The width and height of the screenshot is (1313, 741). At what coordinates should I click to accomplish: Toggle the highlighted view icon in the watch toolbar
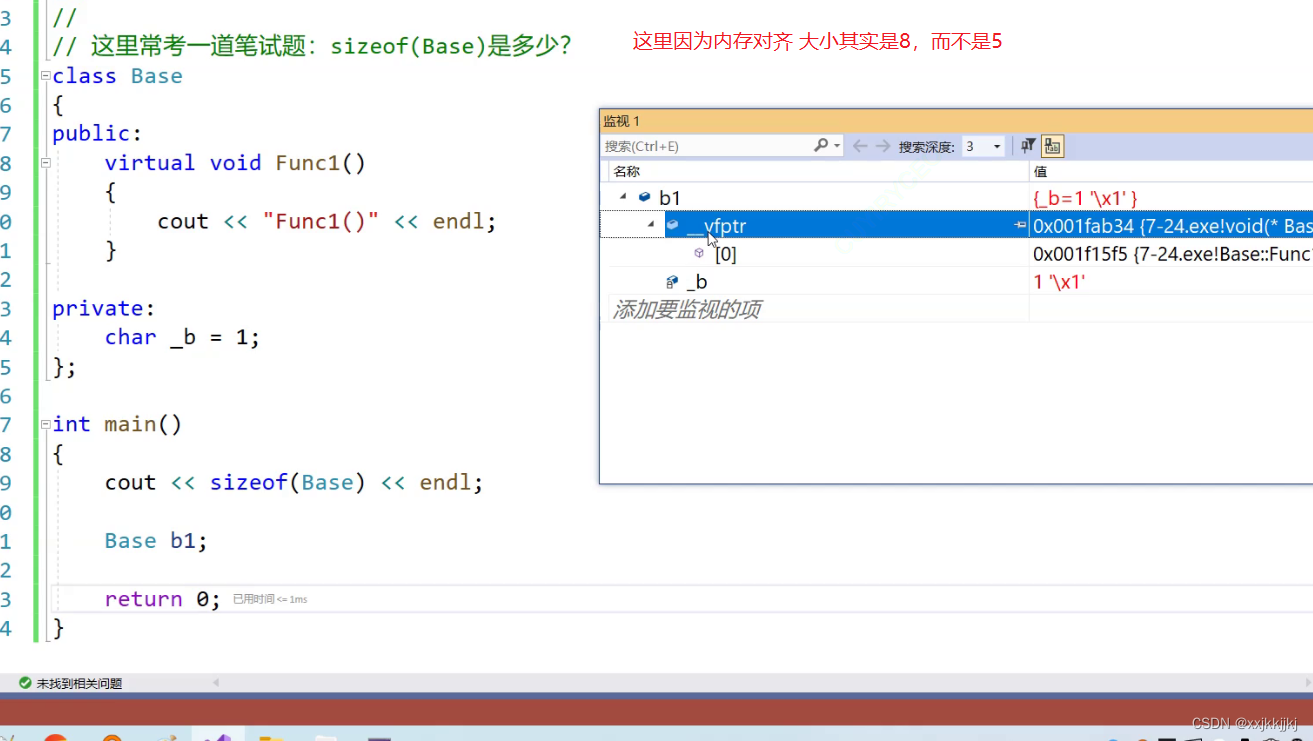tap(1052, 146)
